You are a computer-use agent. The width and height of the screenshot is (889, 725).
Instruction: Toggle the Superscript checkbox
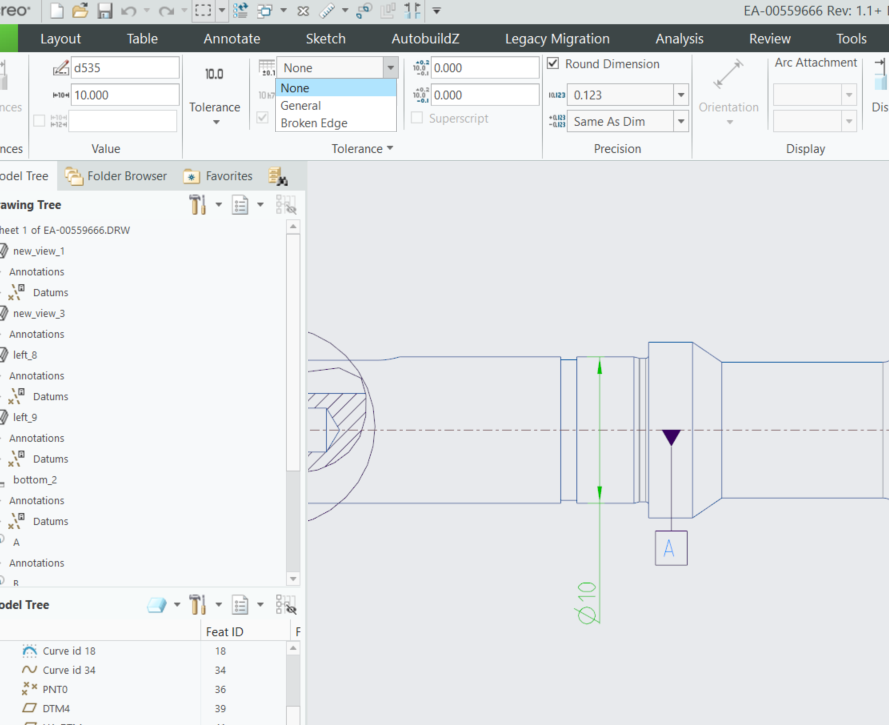coord(417,118)
